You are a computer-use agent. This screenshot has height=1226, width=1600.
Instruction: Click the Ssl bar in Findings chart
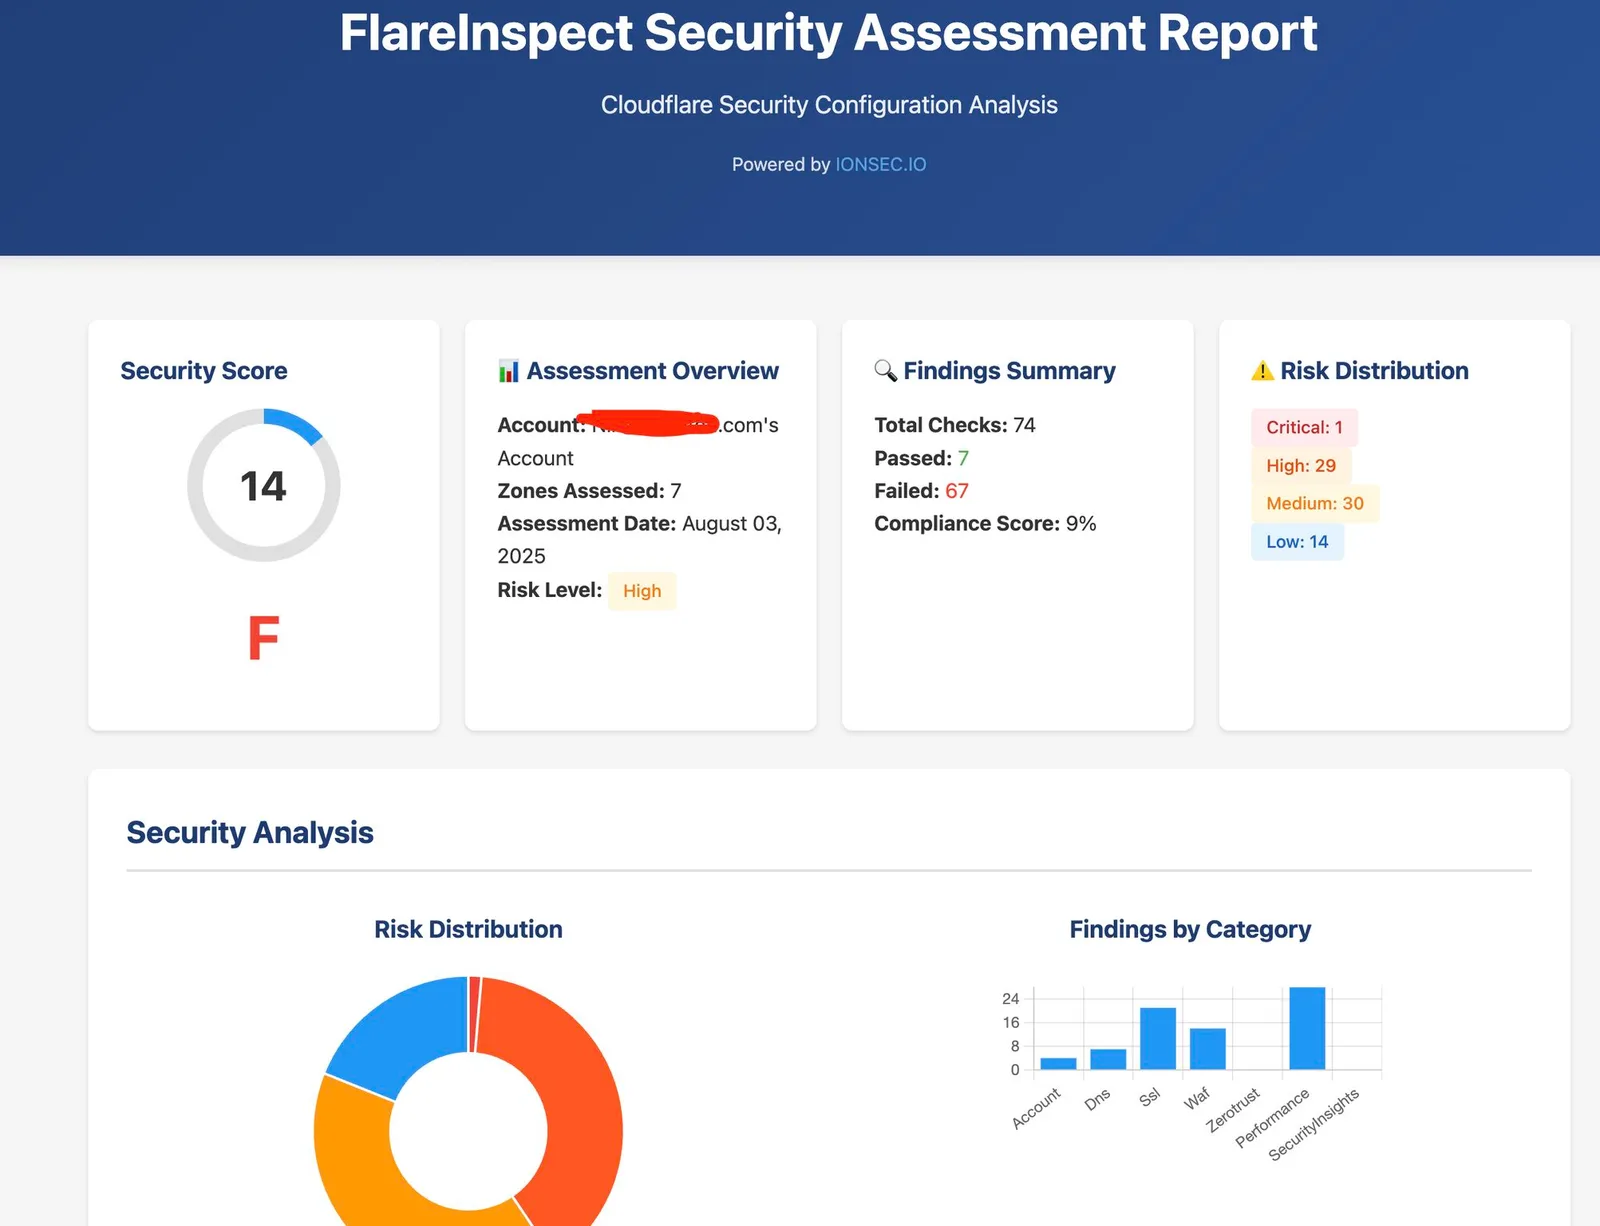coord(1158,1038)
